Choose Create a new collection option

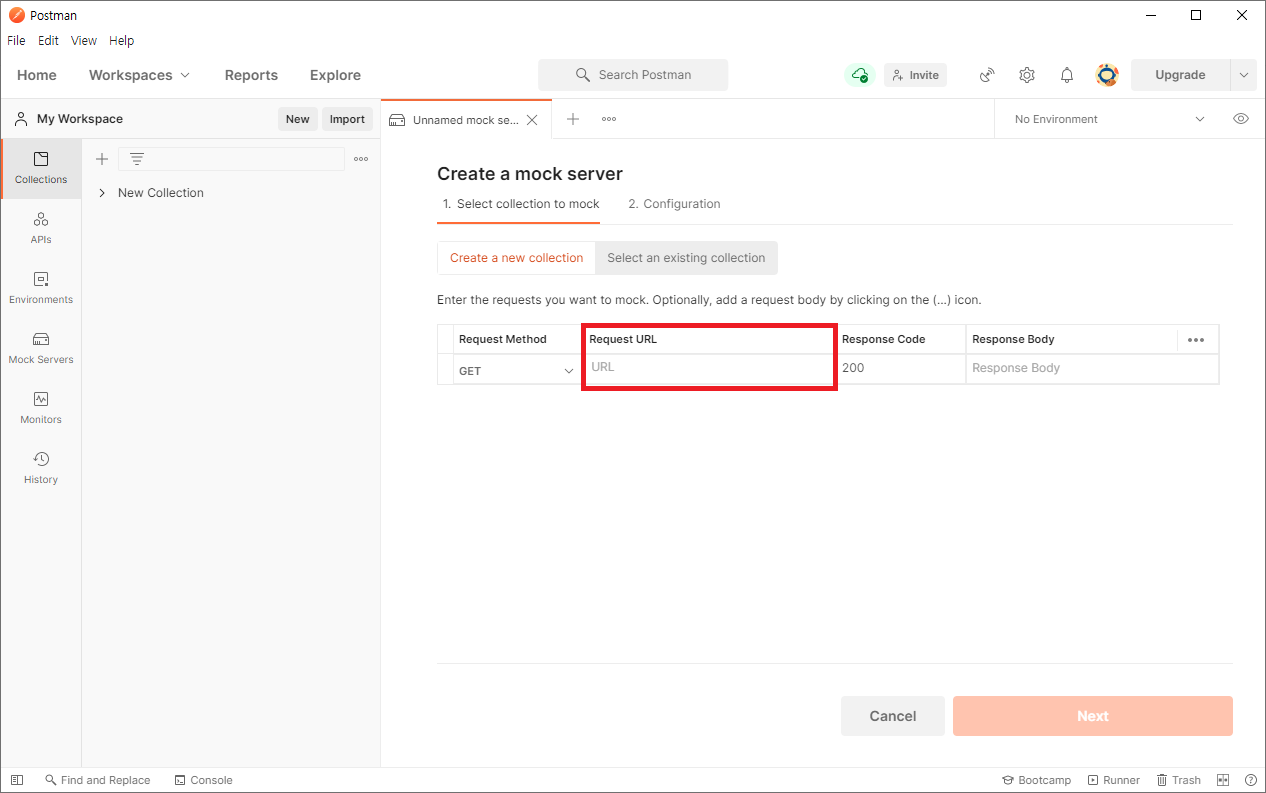pos(516,258)
